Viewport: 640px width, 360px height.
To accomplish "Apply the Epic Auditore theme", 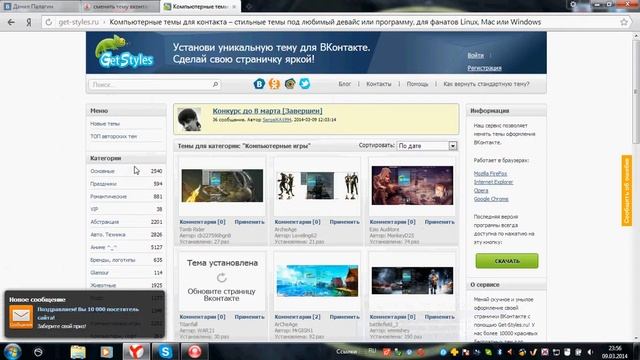I will pos(439,222).
